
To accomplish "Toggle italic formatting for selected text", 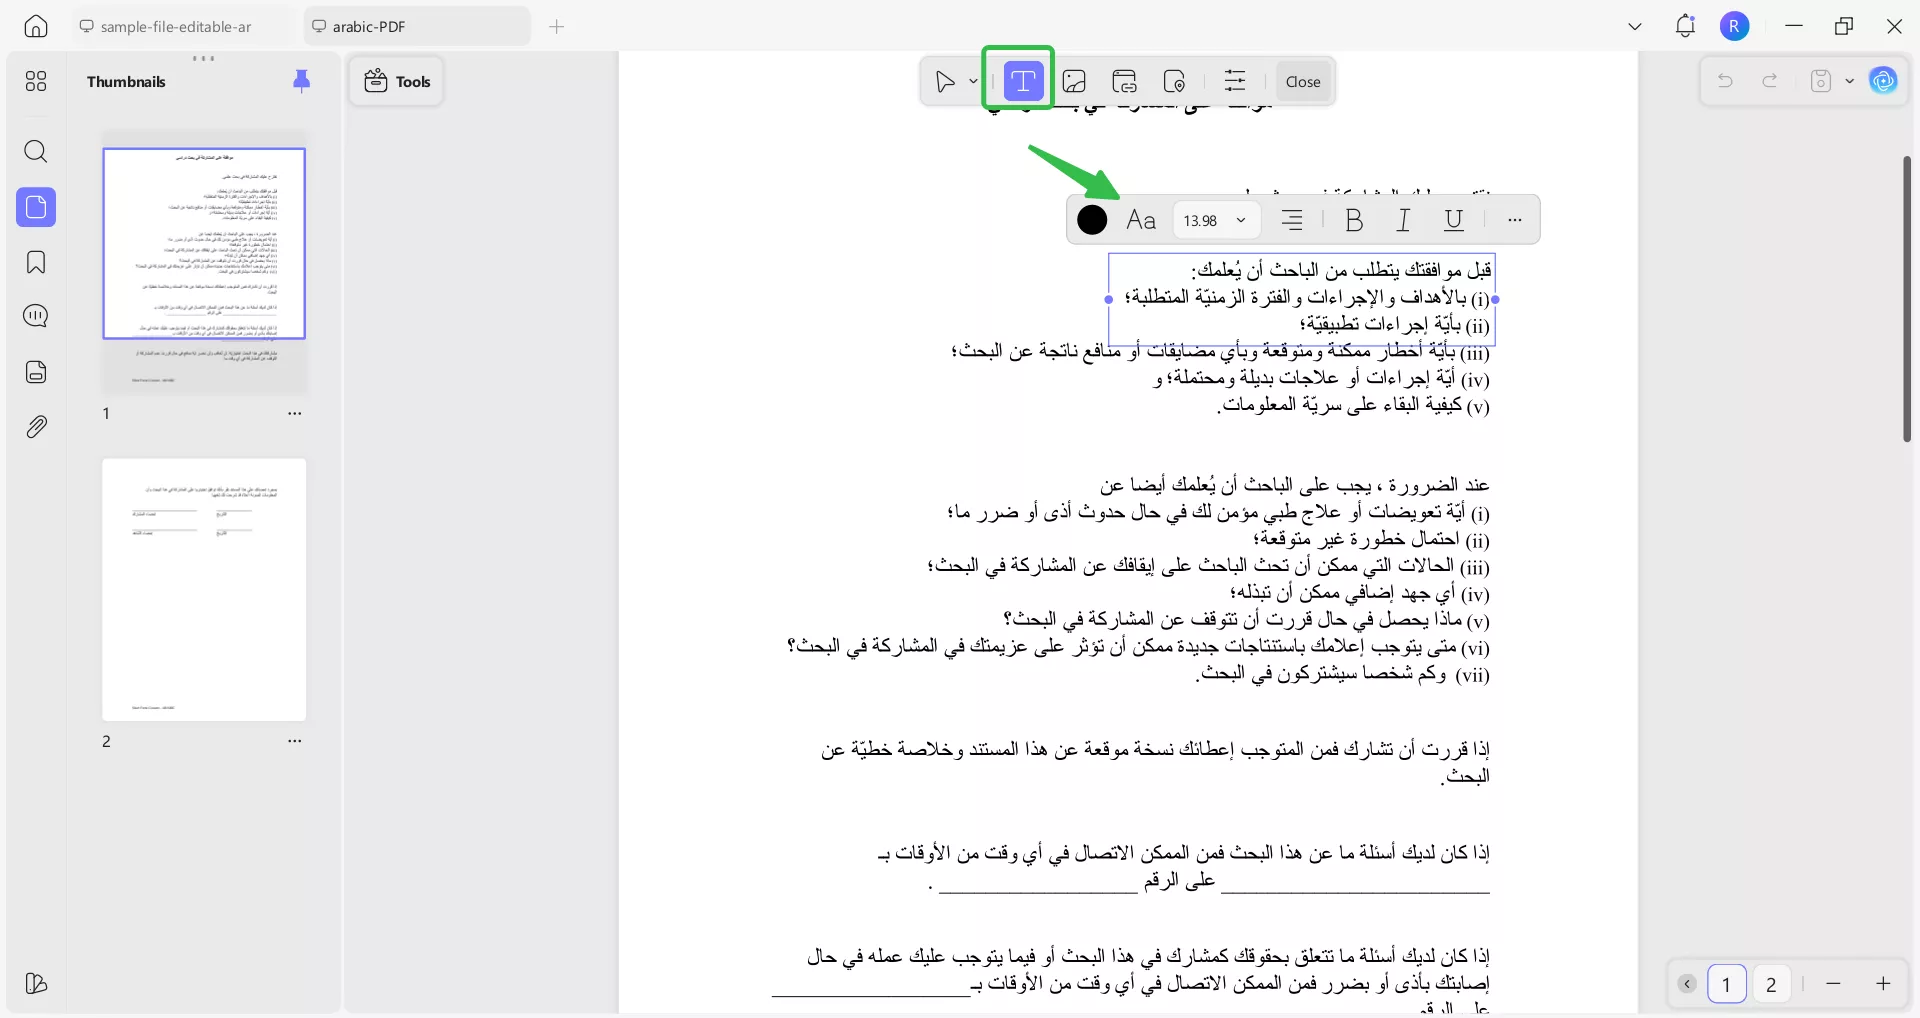I will 1404,220.
